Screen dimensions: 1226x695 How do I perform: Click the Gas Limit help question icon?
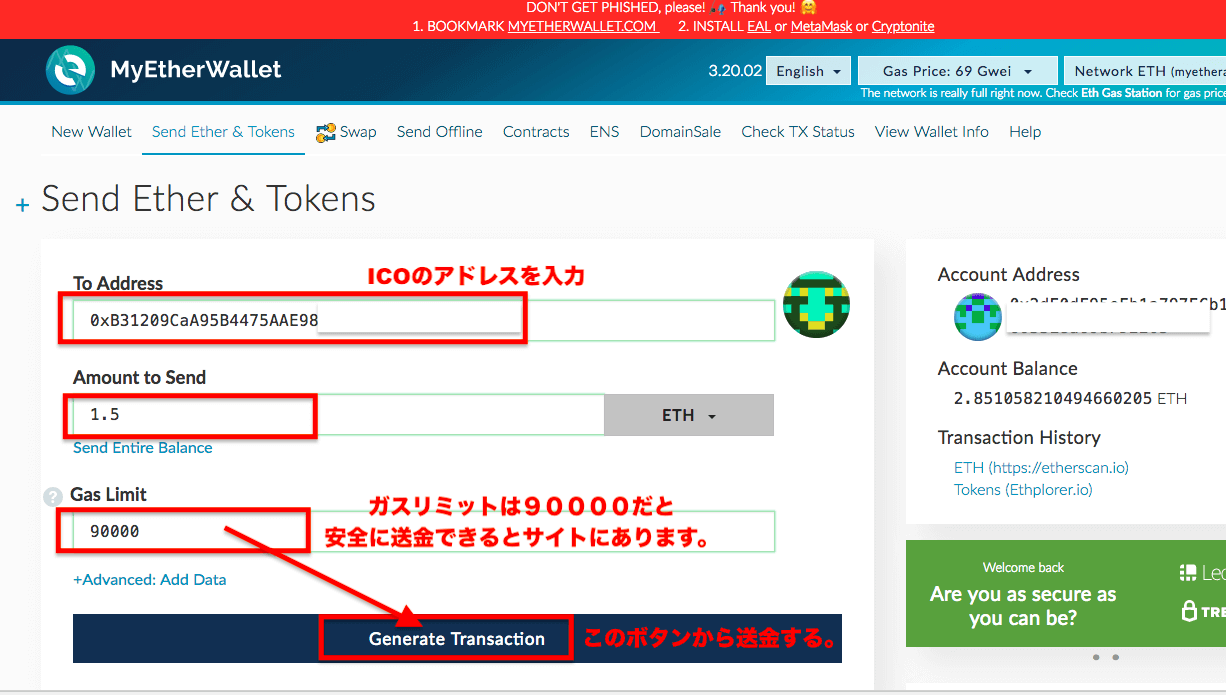tap(53, 496)
